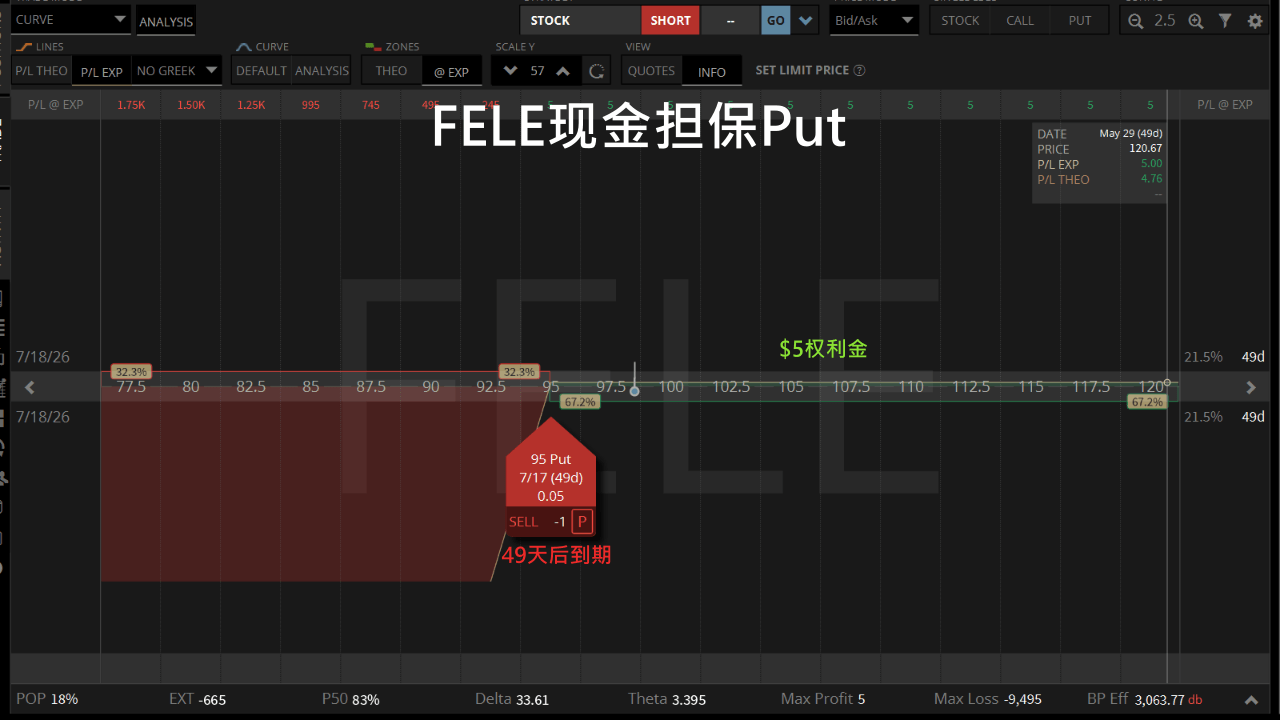Toggle the P/L EXP line
Image resolution: width=1280 pixels, height=720 pixels.
101,71
